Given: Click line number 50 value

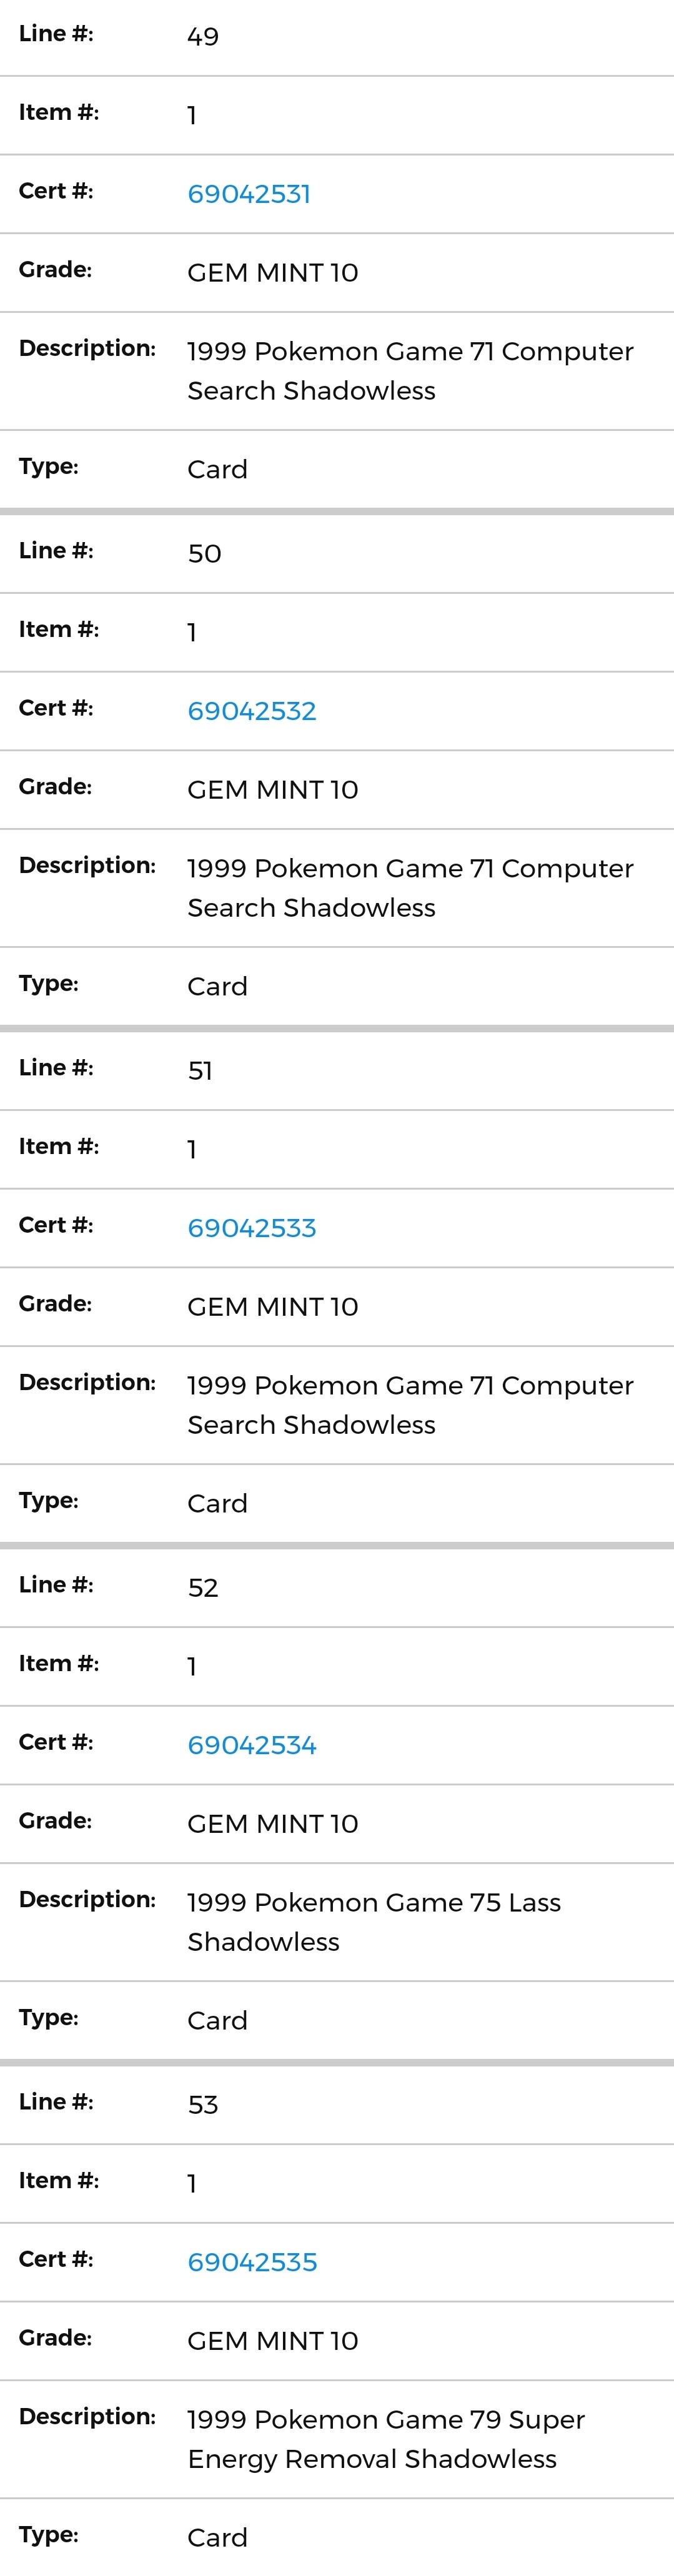Looking at the screenshot, I should pyautogui.click(x=204, y=554).
